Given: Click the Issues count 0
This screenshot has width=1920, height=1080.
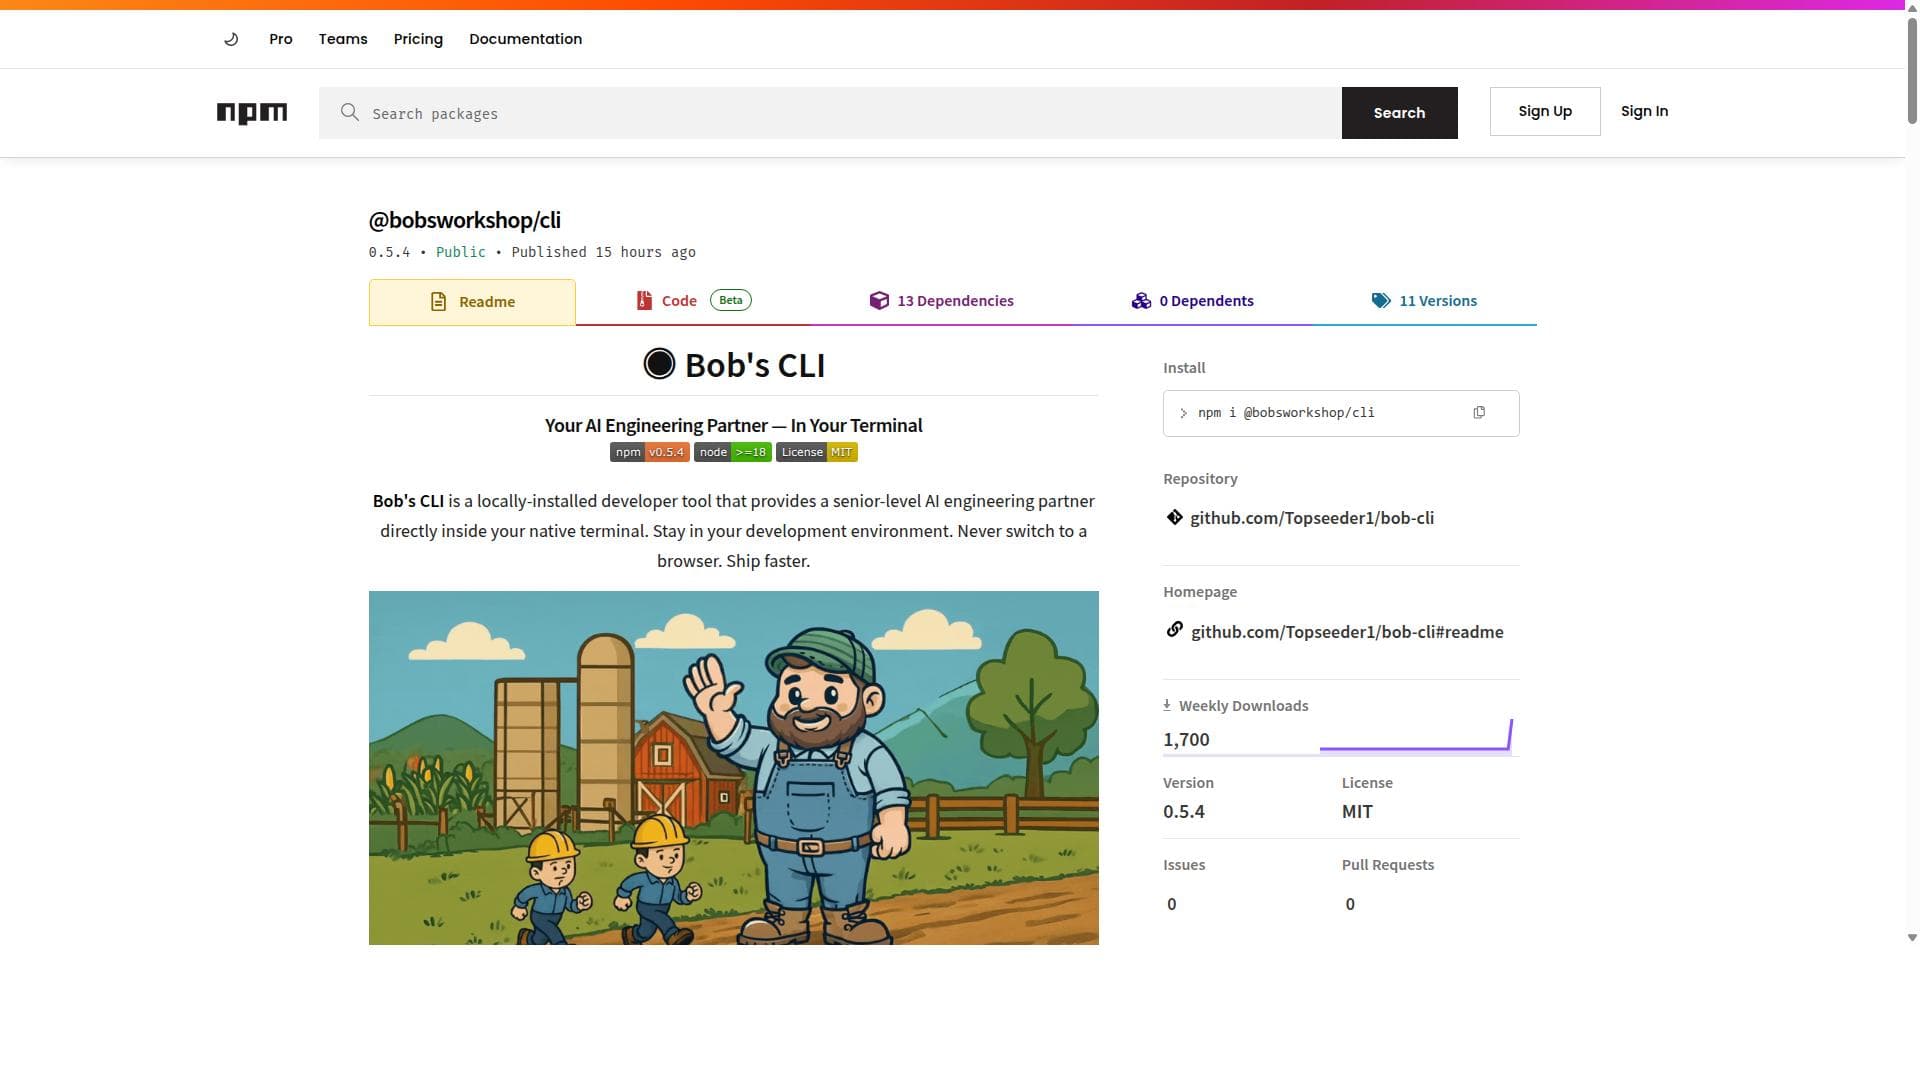Looking at the screenshot, I should coord(1172,904).
